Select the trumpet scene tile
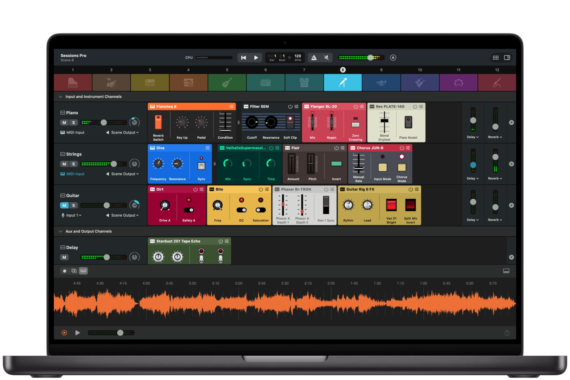 tap(381, 83)
